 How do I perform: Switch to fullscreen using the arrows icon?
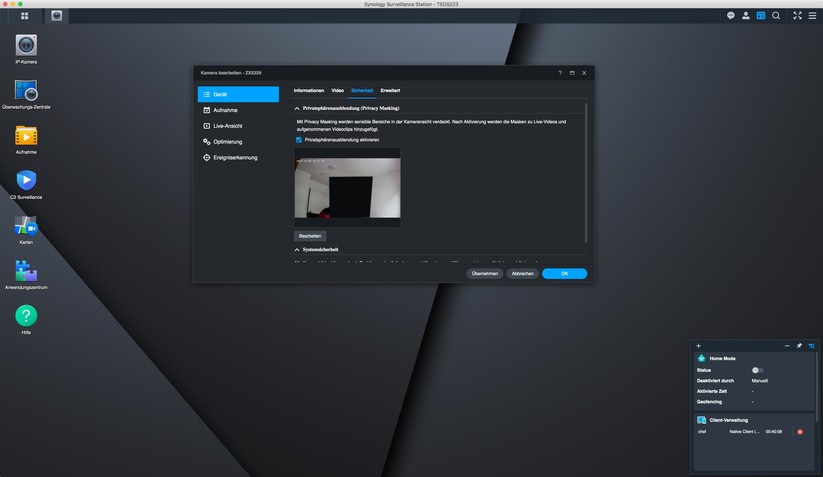click(x=797, y=16)
